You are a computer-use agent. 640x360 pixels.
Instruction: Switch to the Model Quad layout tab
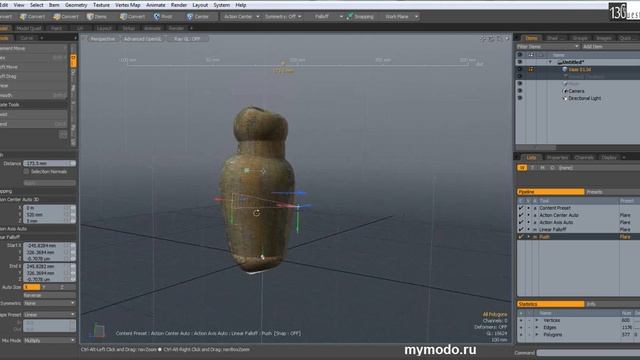pos(29,28)
